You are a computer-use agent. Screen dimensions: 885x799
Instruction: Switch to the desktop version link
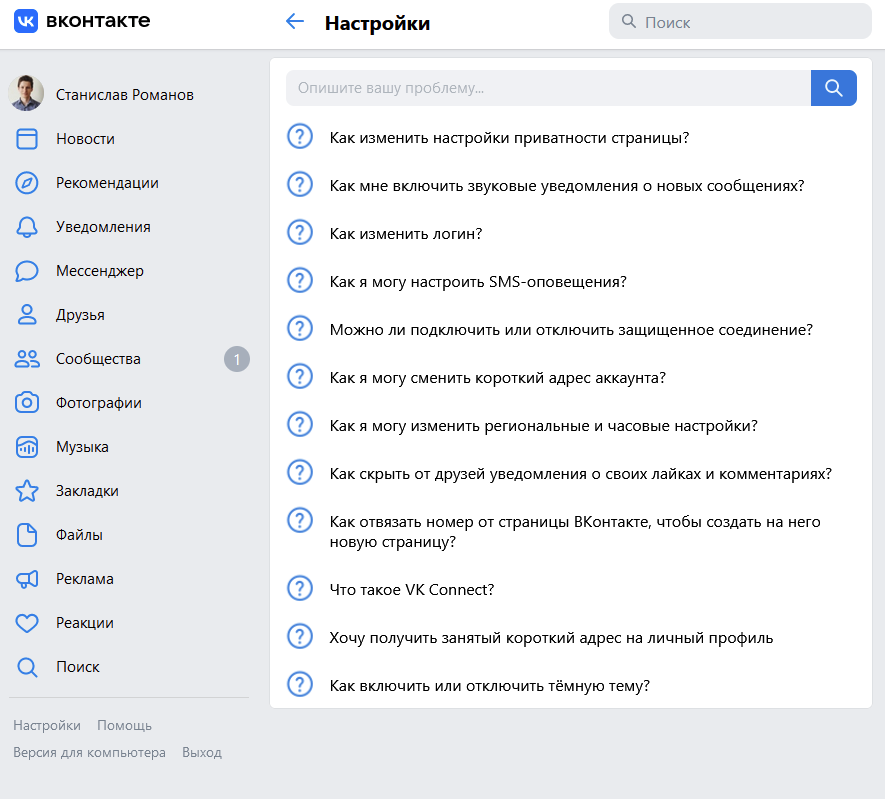89,752
